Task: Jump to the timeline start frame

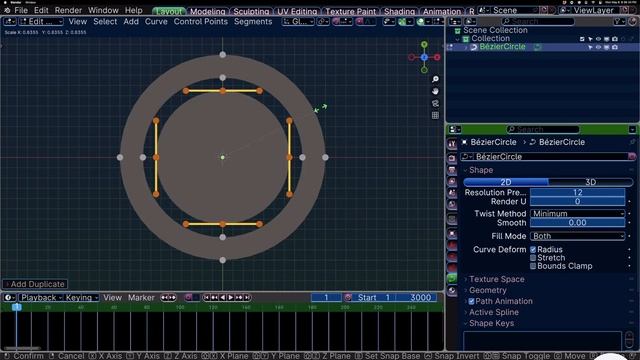Action: [207, 298]
